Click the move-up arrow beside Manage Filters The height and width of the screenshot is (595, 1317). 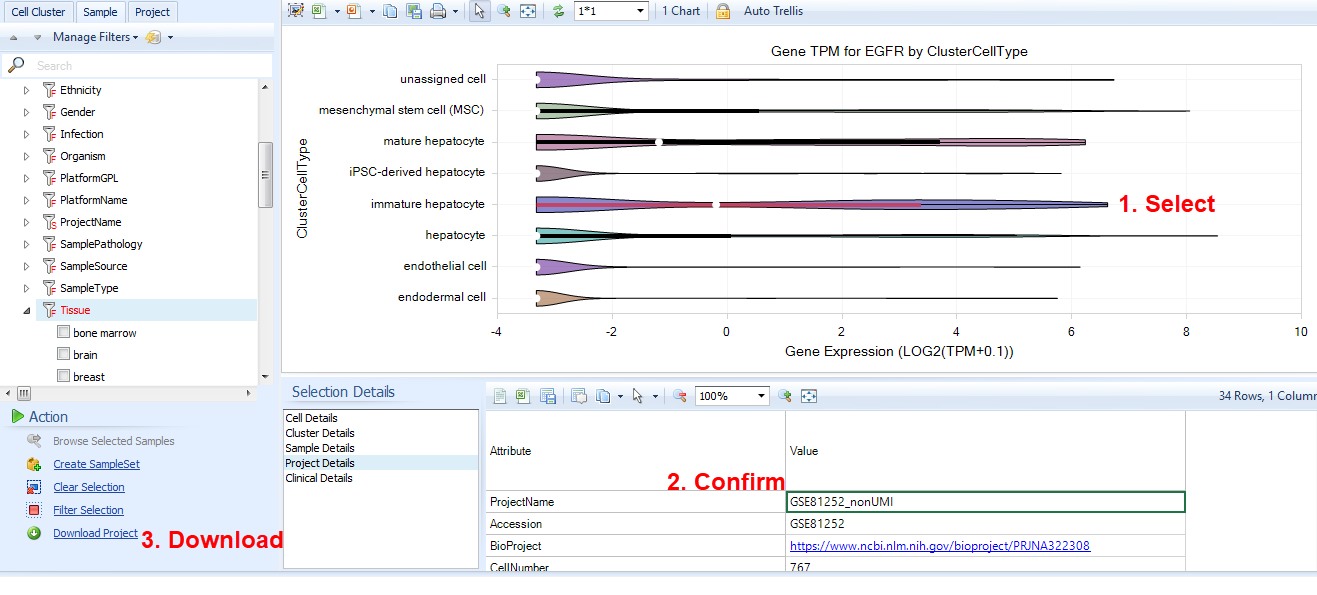click(14, 37)
